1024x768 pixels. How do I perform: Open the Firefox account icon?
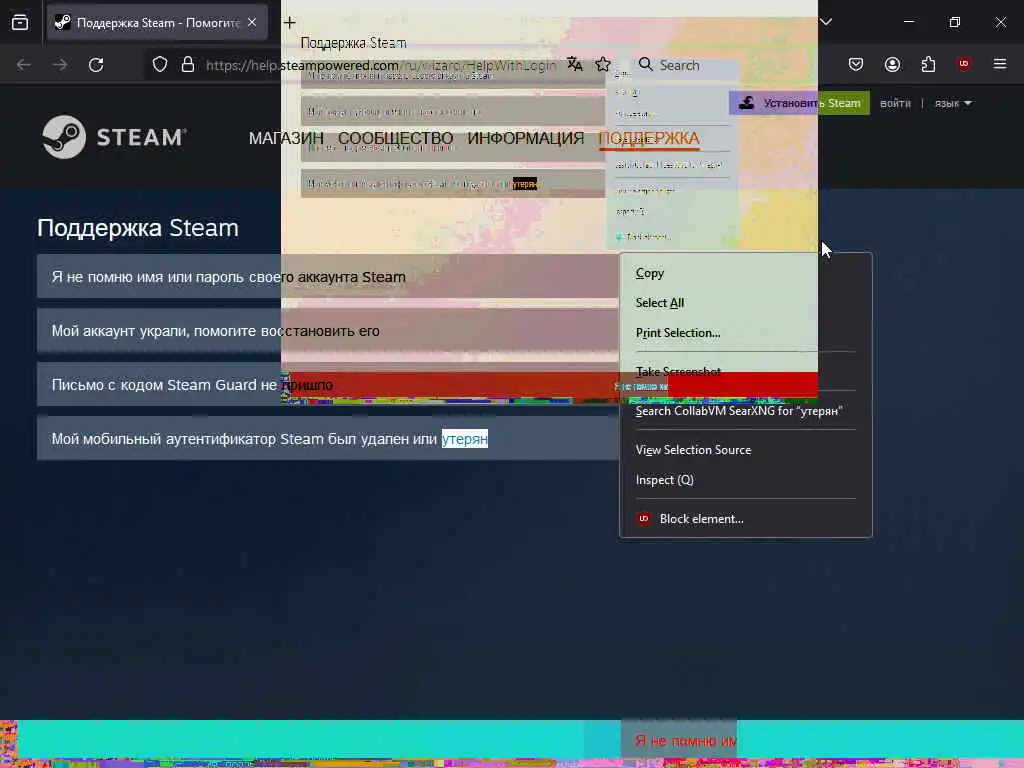point(892,64)
